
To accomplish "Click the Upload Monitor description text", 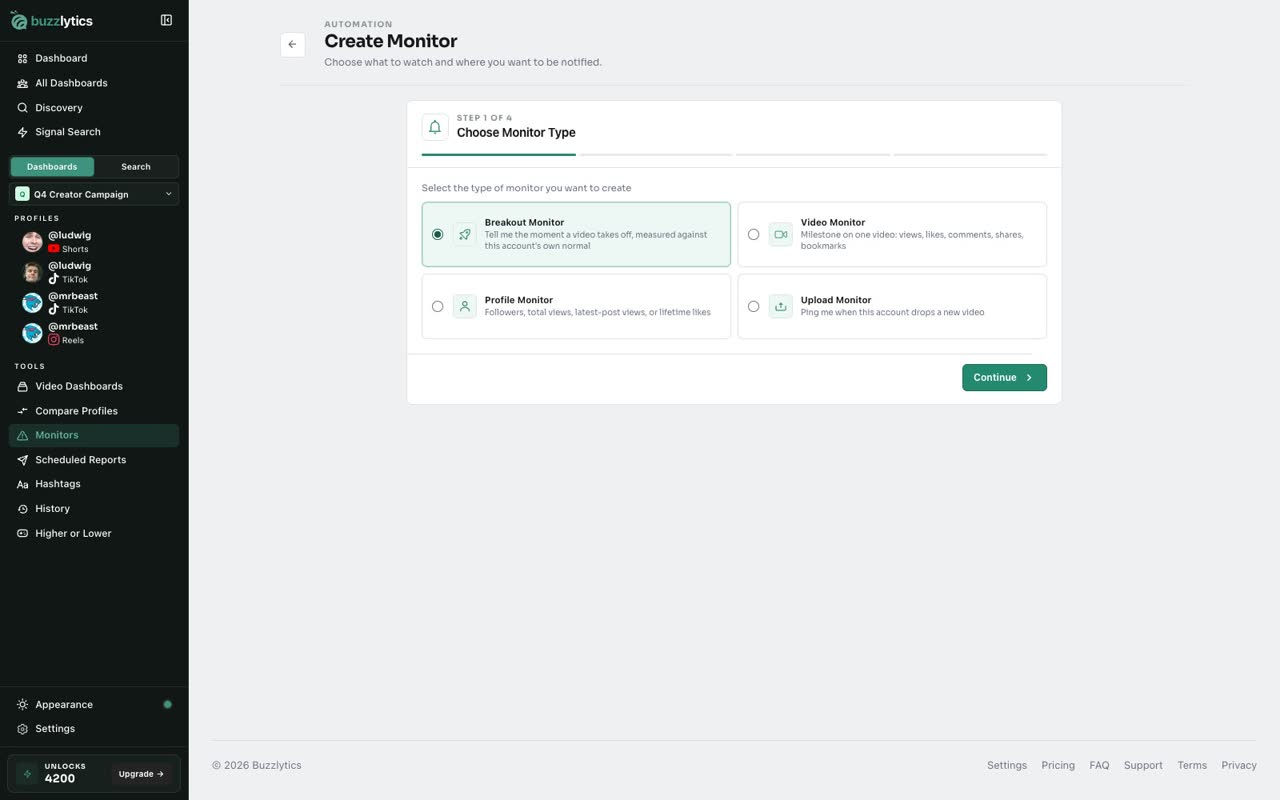I will [892, 313].
